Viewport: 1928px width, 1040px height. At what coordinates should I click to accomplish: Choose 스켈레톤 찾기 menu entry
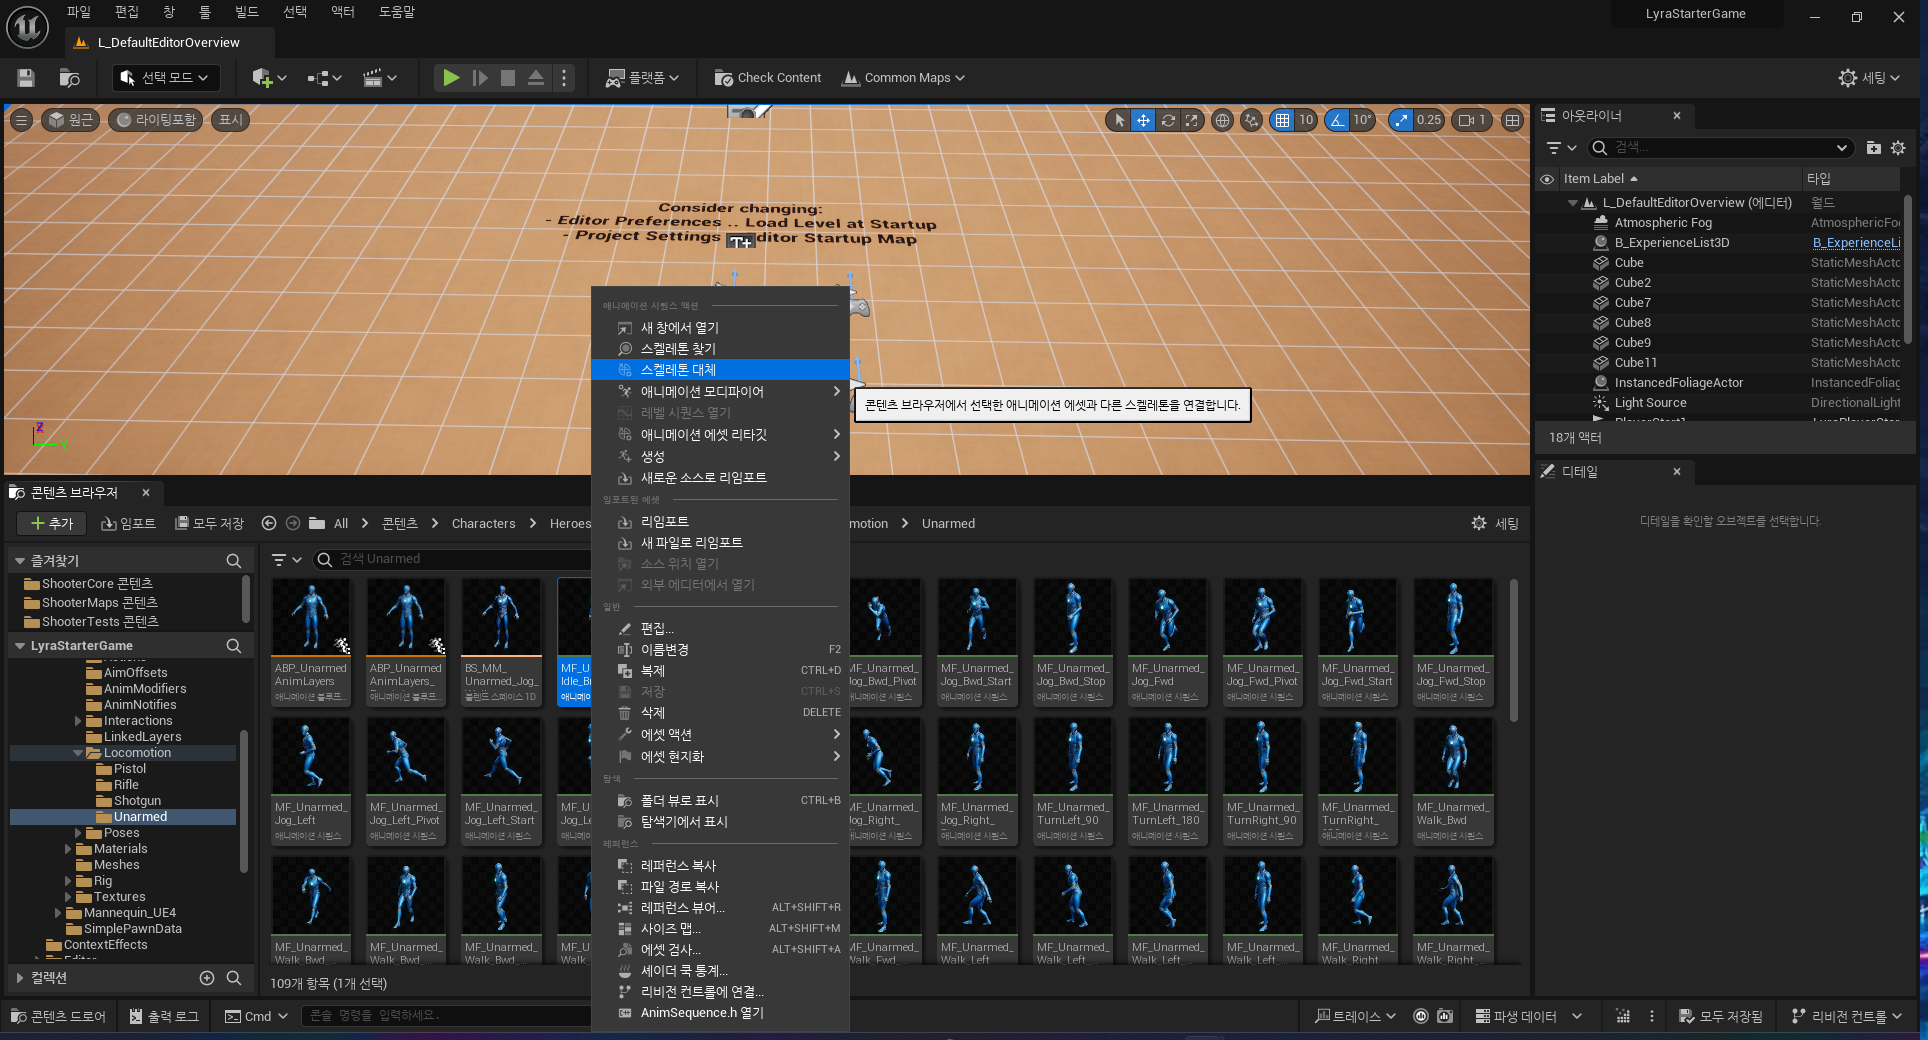tap(720, 349)
